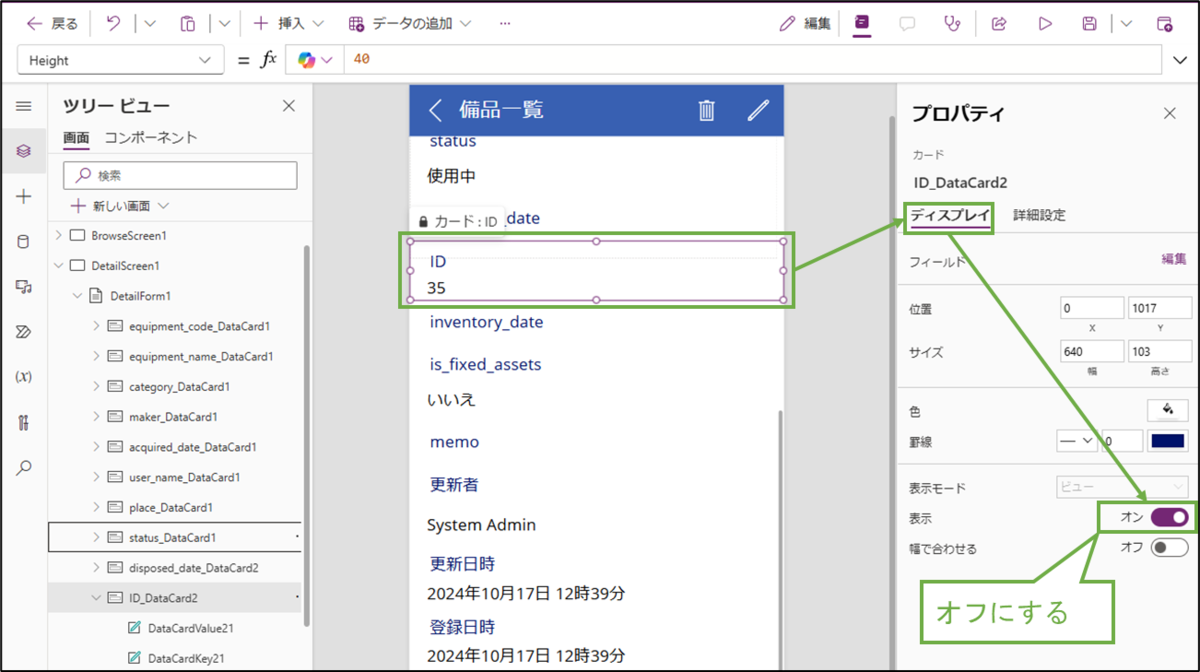Expand BrowseScreen1 in the tree
The width and height of the screenshot is (1200, 672).
pos(58,236)
